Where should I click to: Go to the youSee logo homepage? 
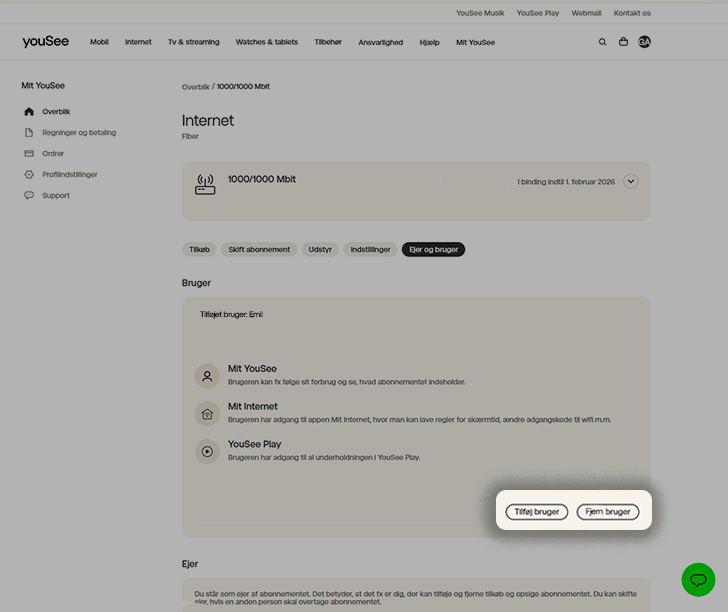(x=45, y=42)
